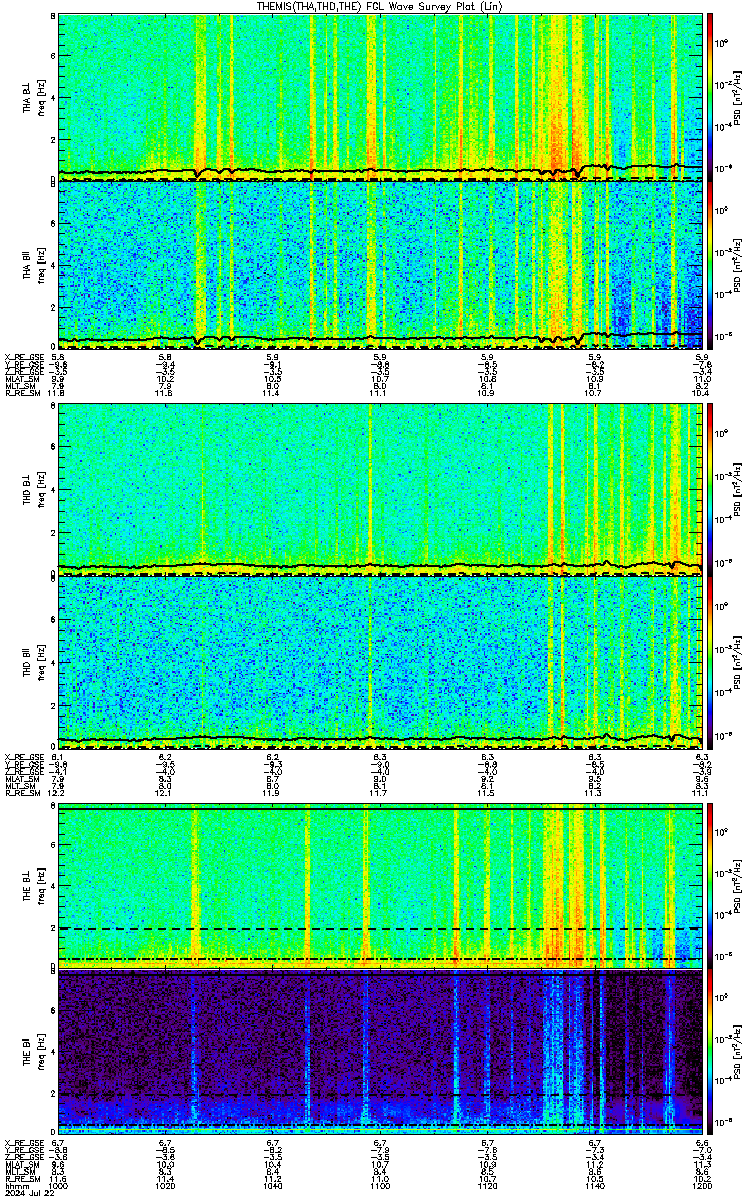This screenshot has height=1200, width=750.
Task: Click the color bar beside THA B-perpendicular panel
Action: coord(710,96)
